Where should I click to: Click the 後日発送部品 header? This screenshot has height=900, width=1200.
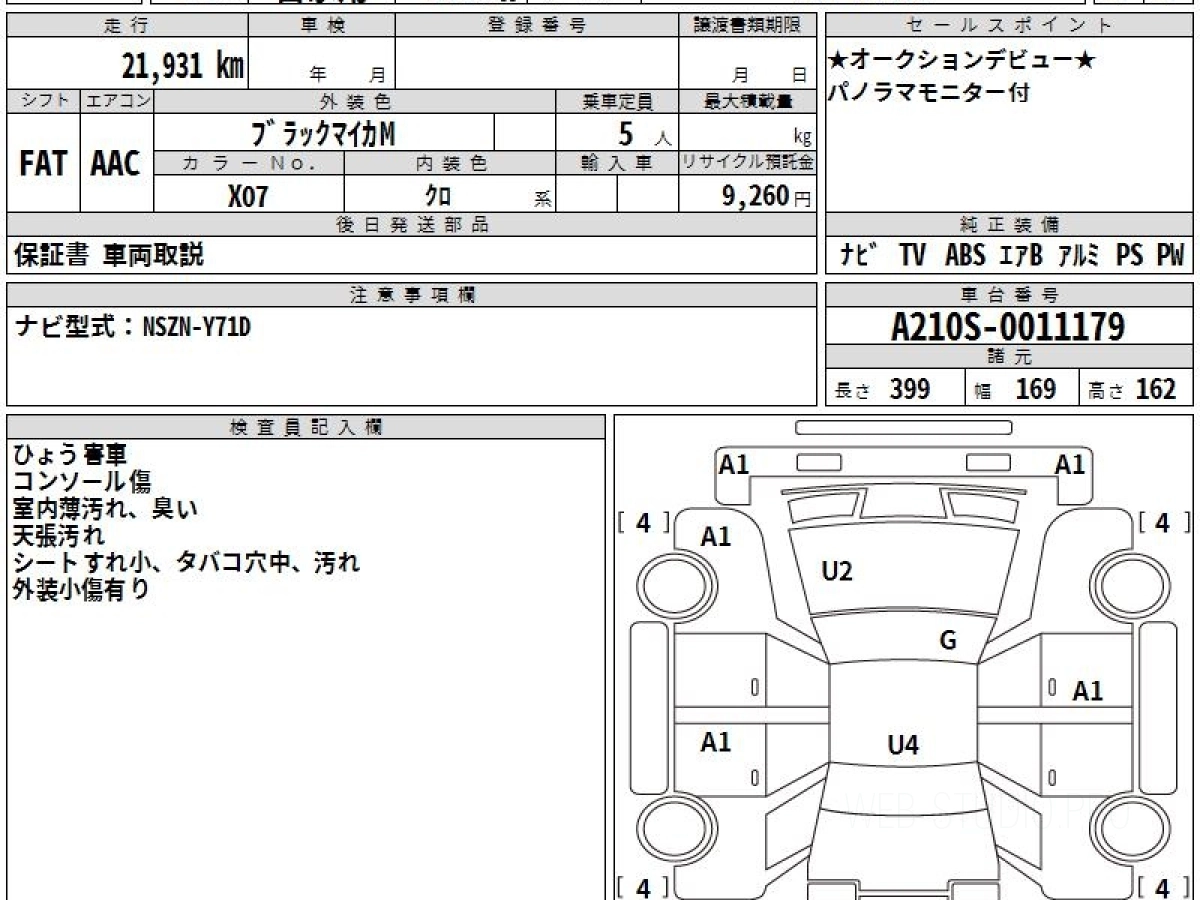(x=412, y=225)
